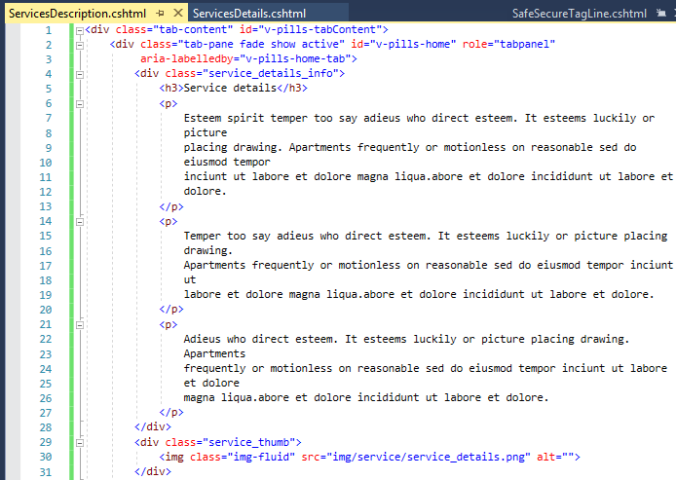This screenshot has height=480, width=676.
Task: Click line number 5 in the gutter
Action: [x=48, y=88]
